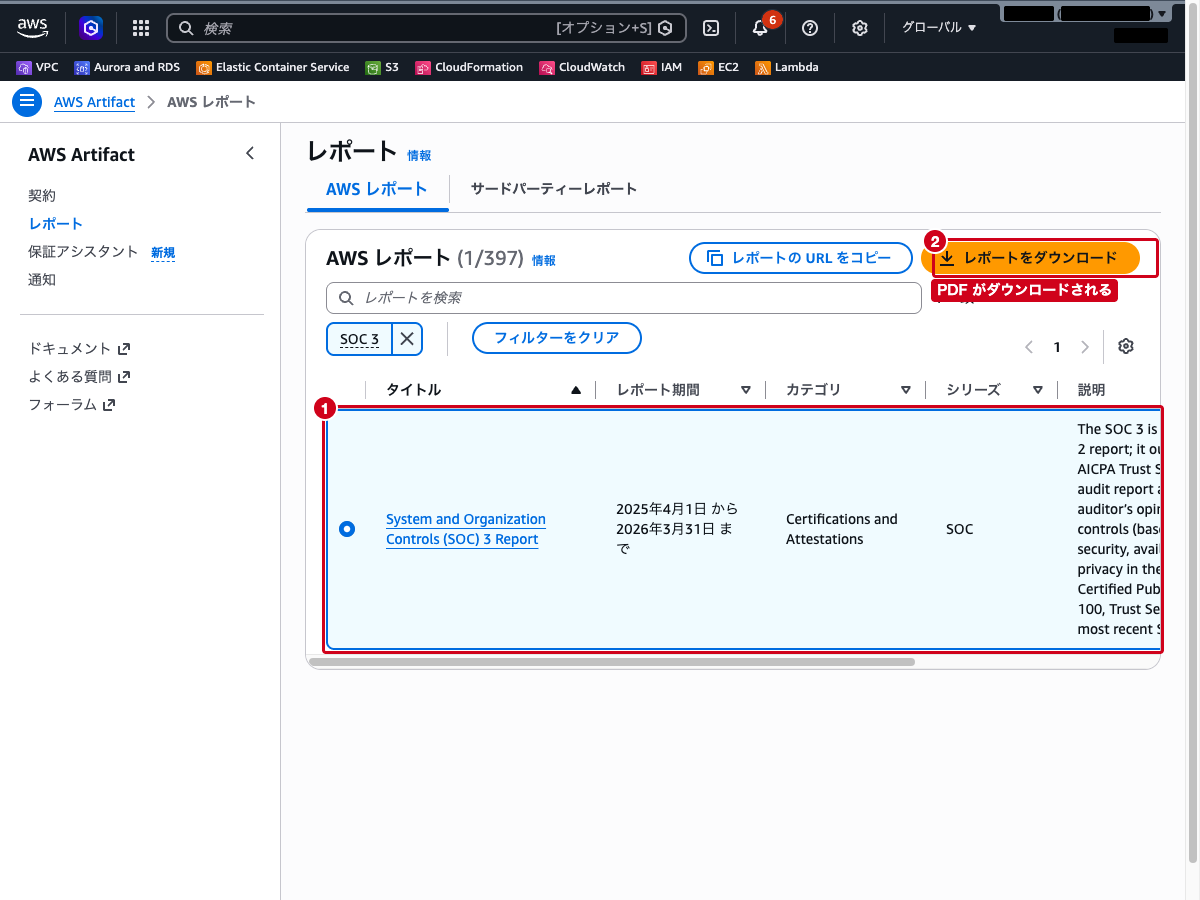
Task: Open レポート in the sidebar
Action: tap(56, 223)
